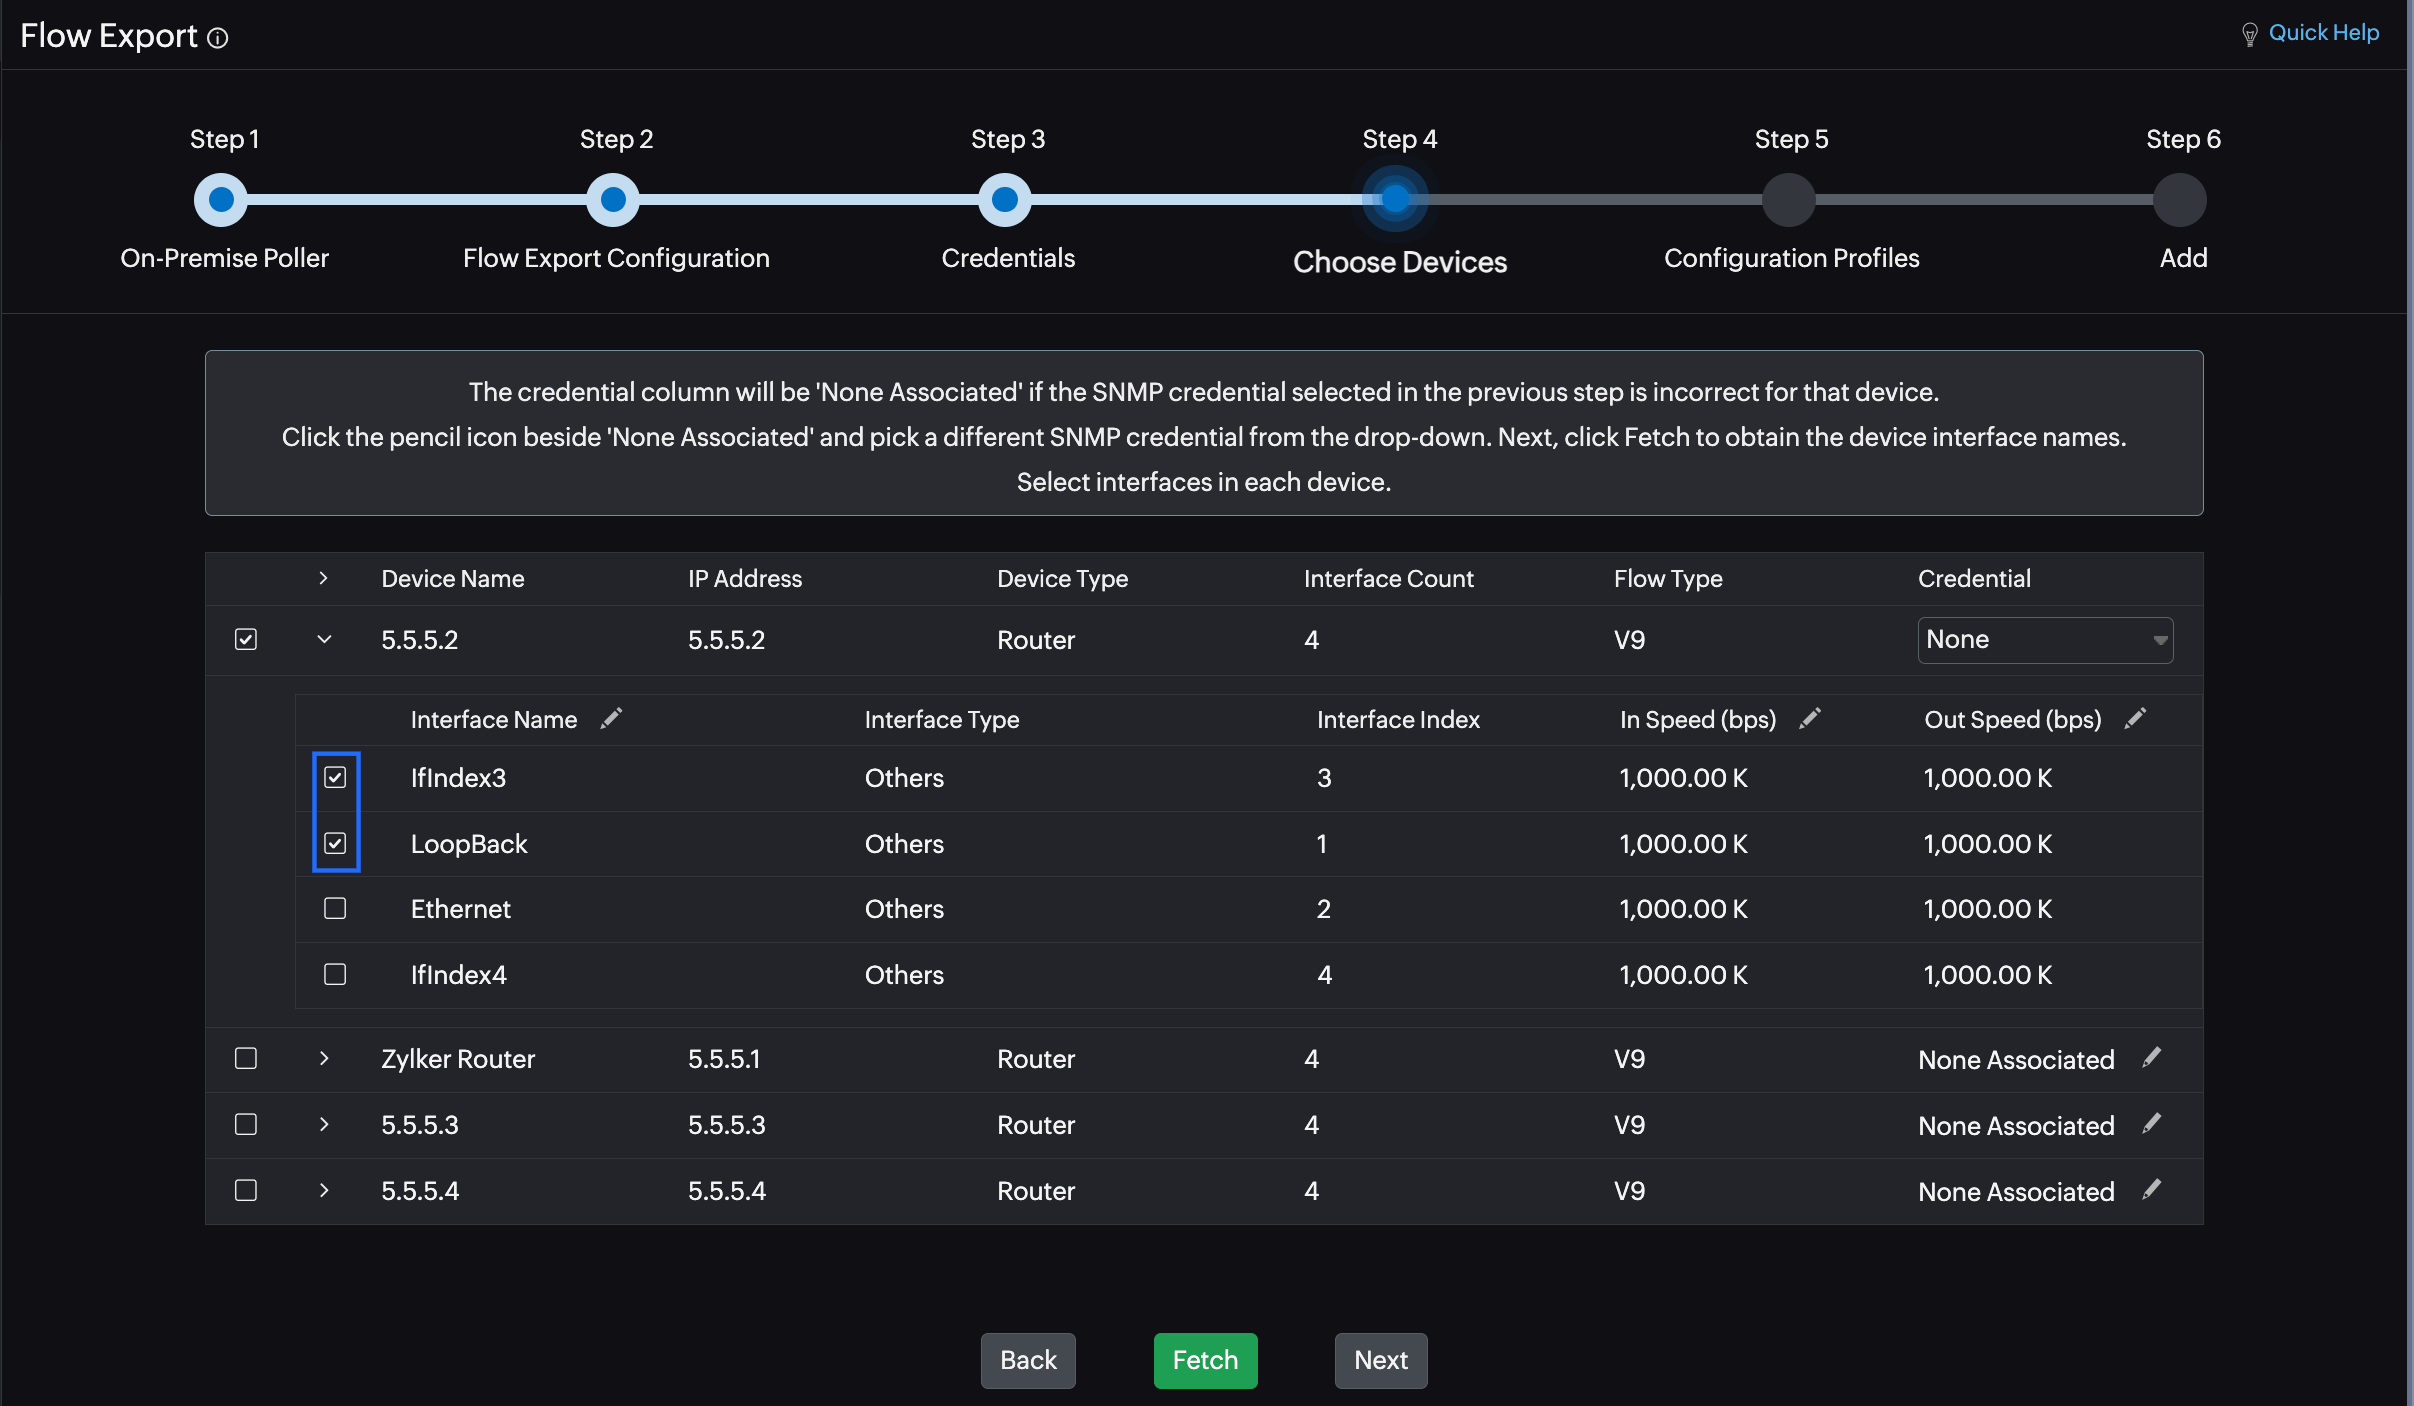Expand all devices via header chevron
This screenshot has height=1406, width=2414.
coord(323,578)
